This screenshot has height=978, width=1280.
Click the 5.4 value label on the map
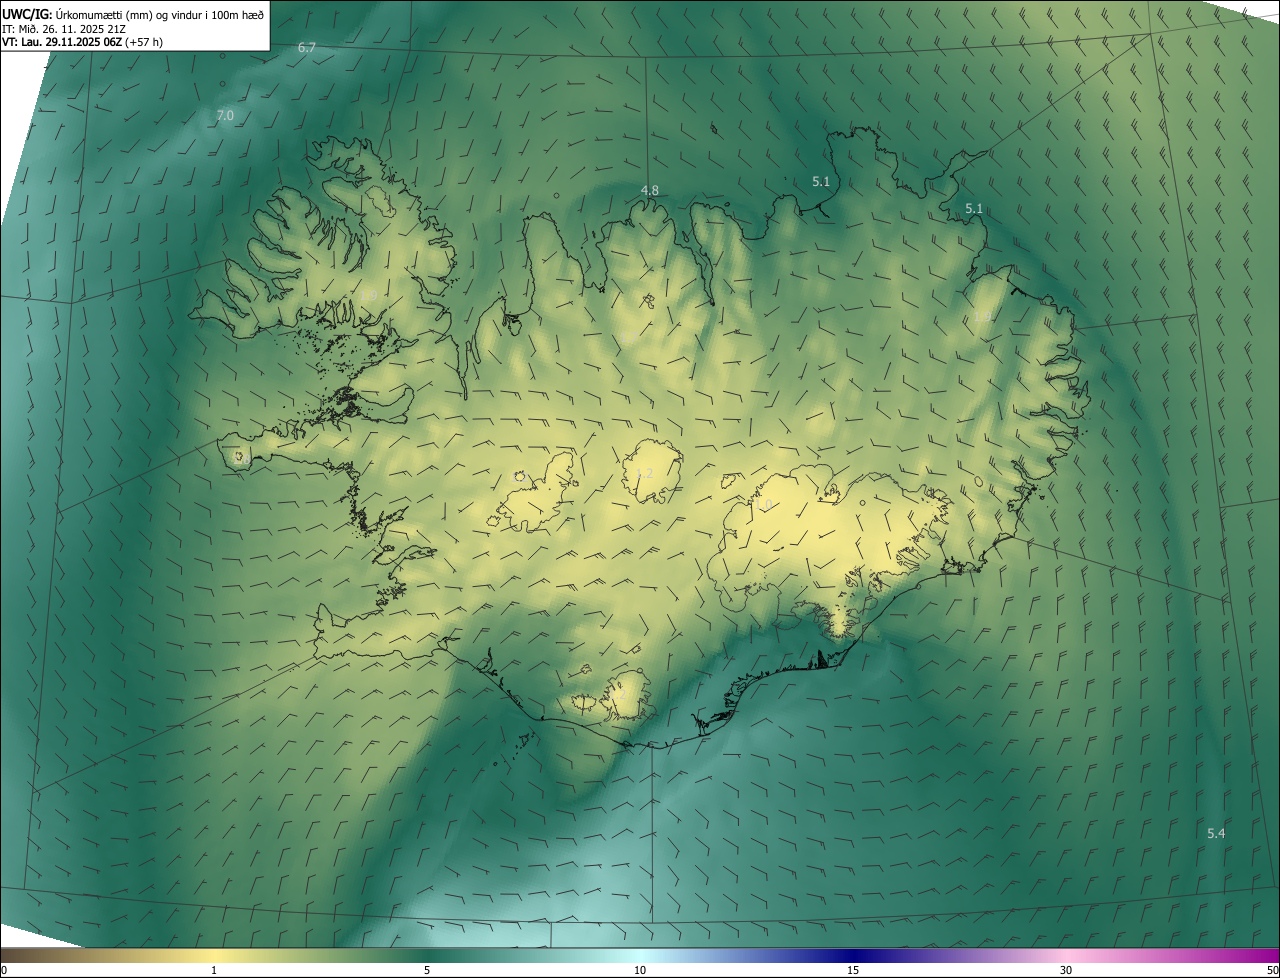pos(1216,833)
